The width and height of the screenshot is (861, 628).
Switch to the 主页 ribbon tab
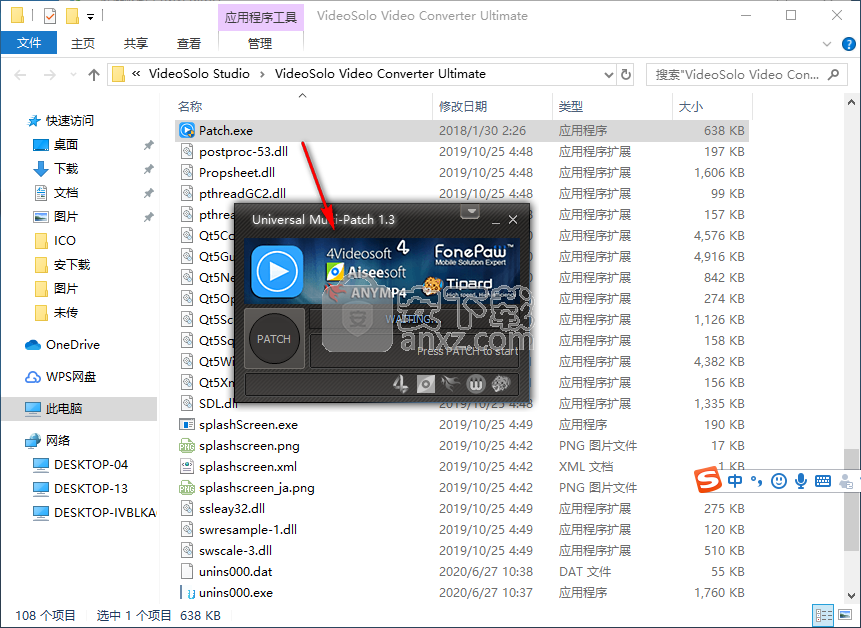click(x=83, y=43)
